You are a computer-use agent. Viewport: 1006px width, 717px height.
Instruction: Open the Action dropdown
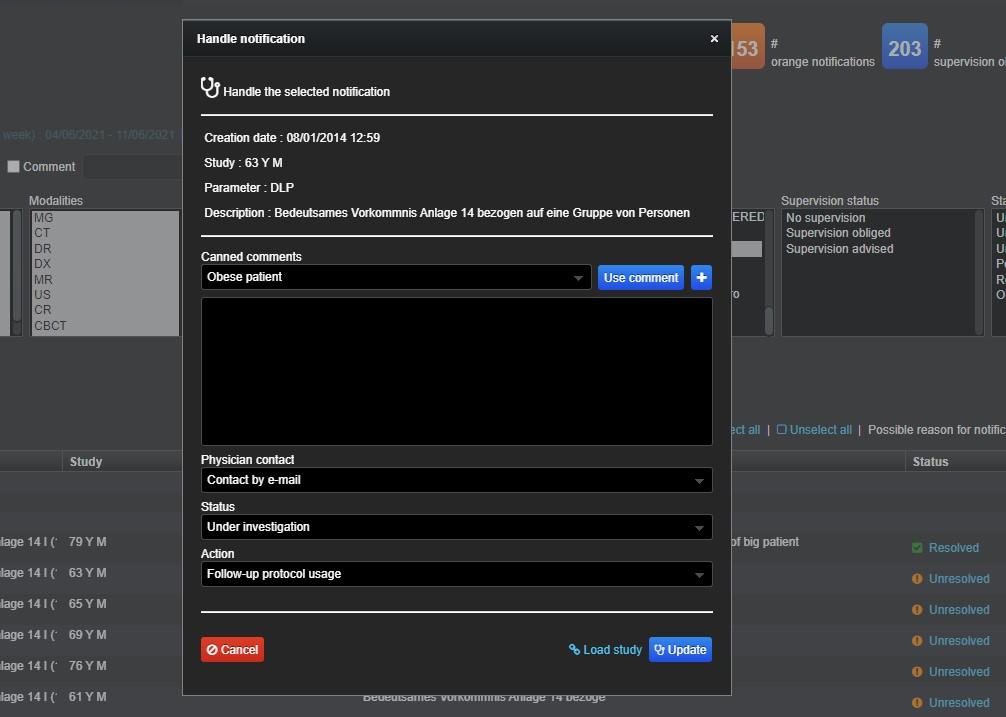click(457, 574)
